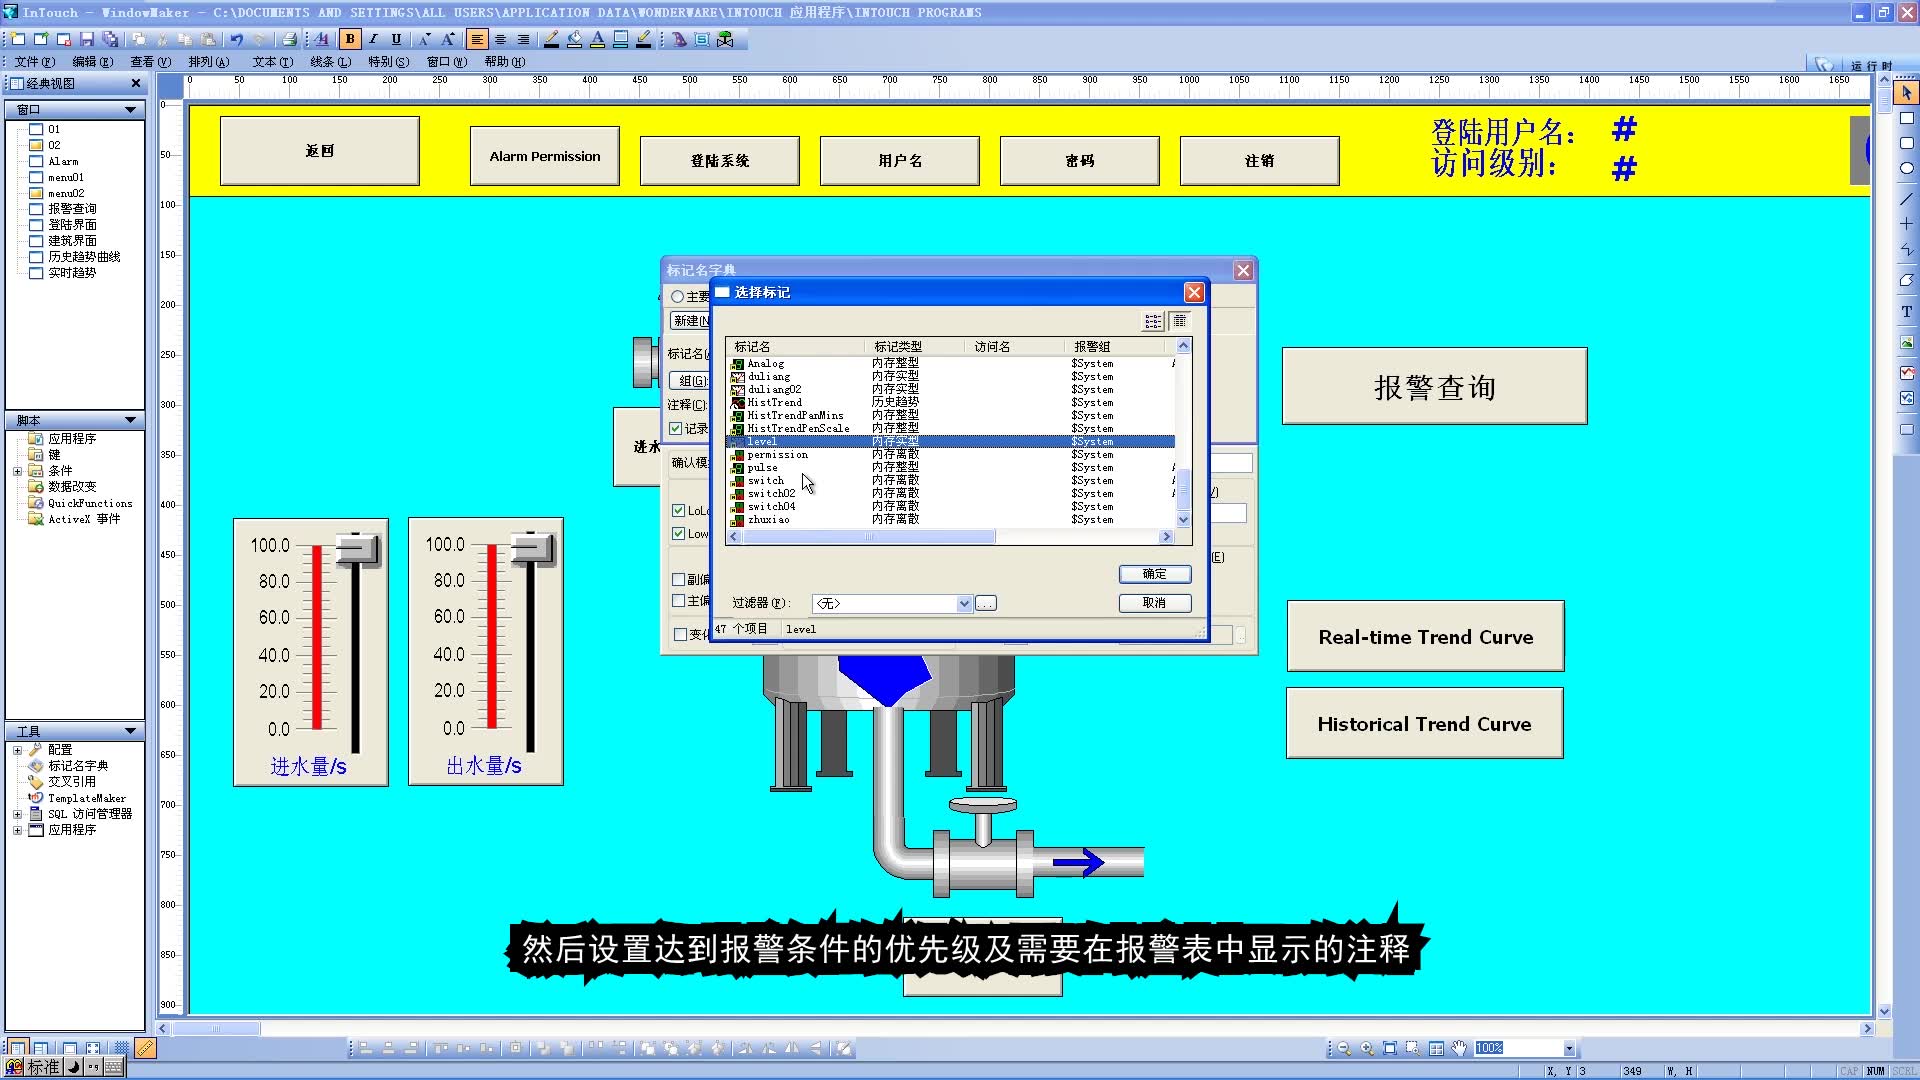Click the 确定 button in tag dialog

[1154, 574]
